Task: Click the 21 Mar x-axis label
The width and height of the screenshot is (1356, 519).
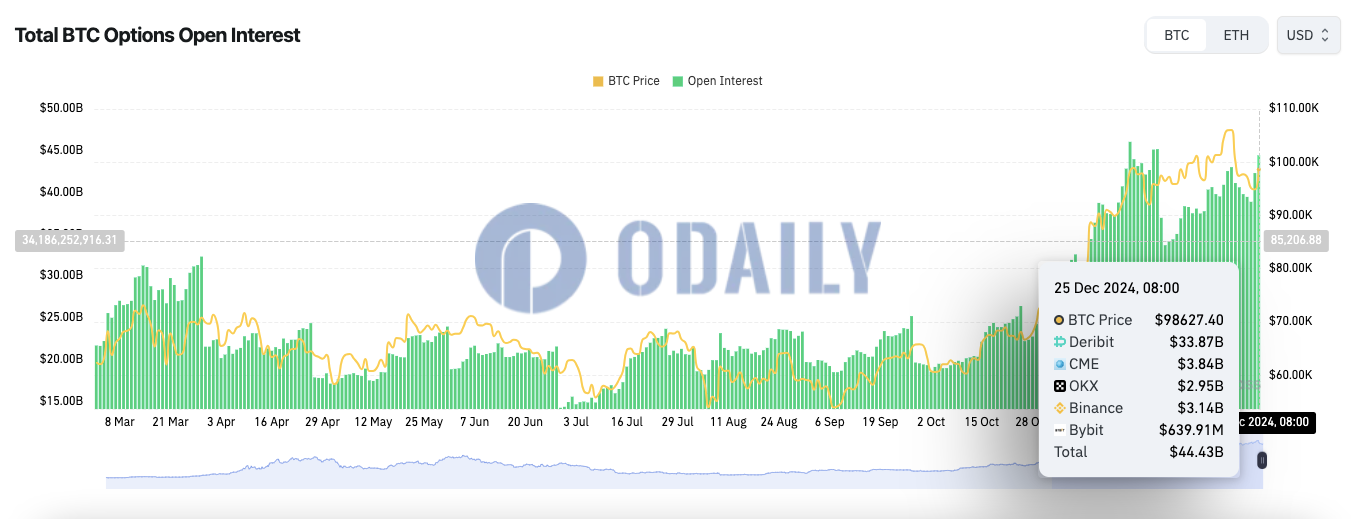Action: pos(170,422)
